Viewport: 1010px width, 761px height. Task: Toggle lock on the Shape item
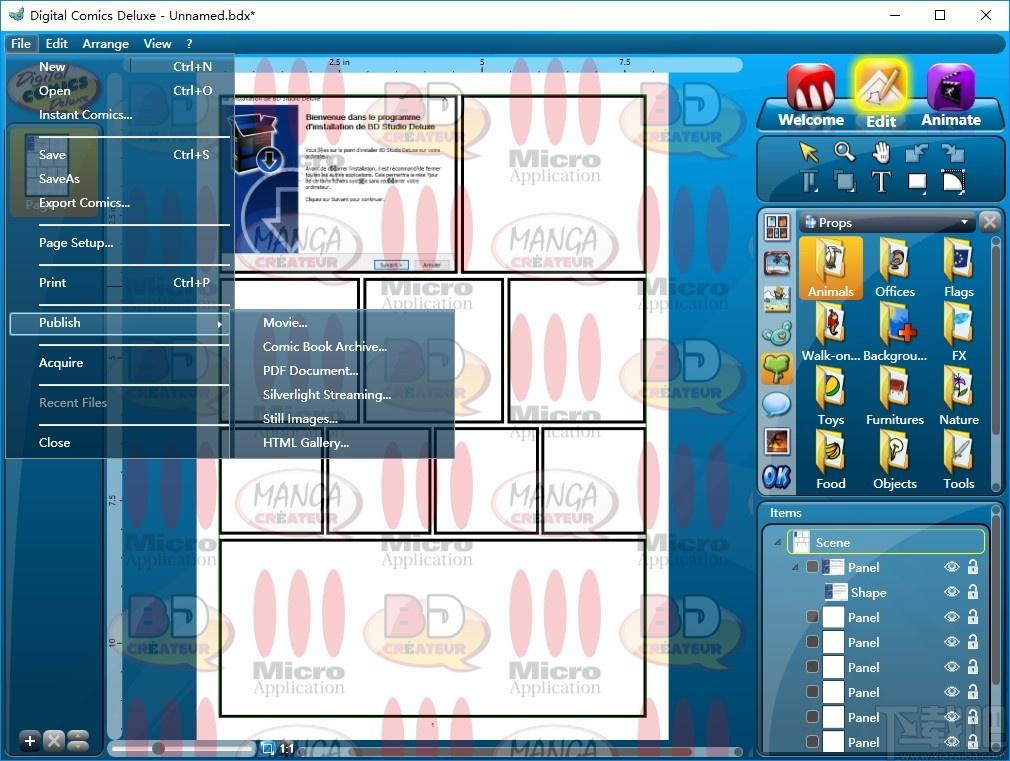point(973,592)
